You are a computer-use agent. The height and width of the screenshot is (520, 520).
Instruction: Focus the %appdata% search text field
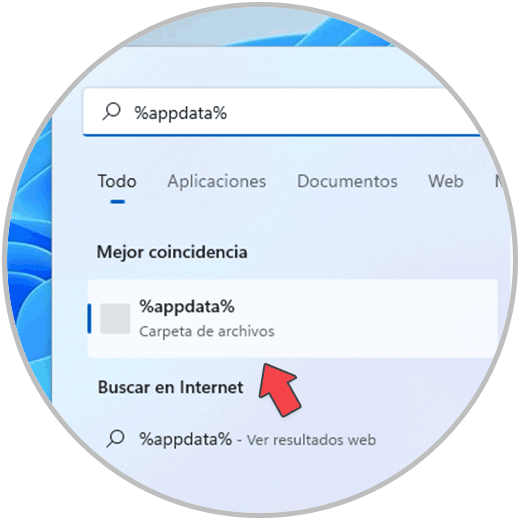[x=283, y=112]
